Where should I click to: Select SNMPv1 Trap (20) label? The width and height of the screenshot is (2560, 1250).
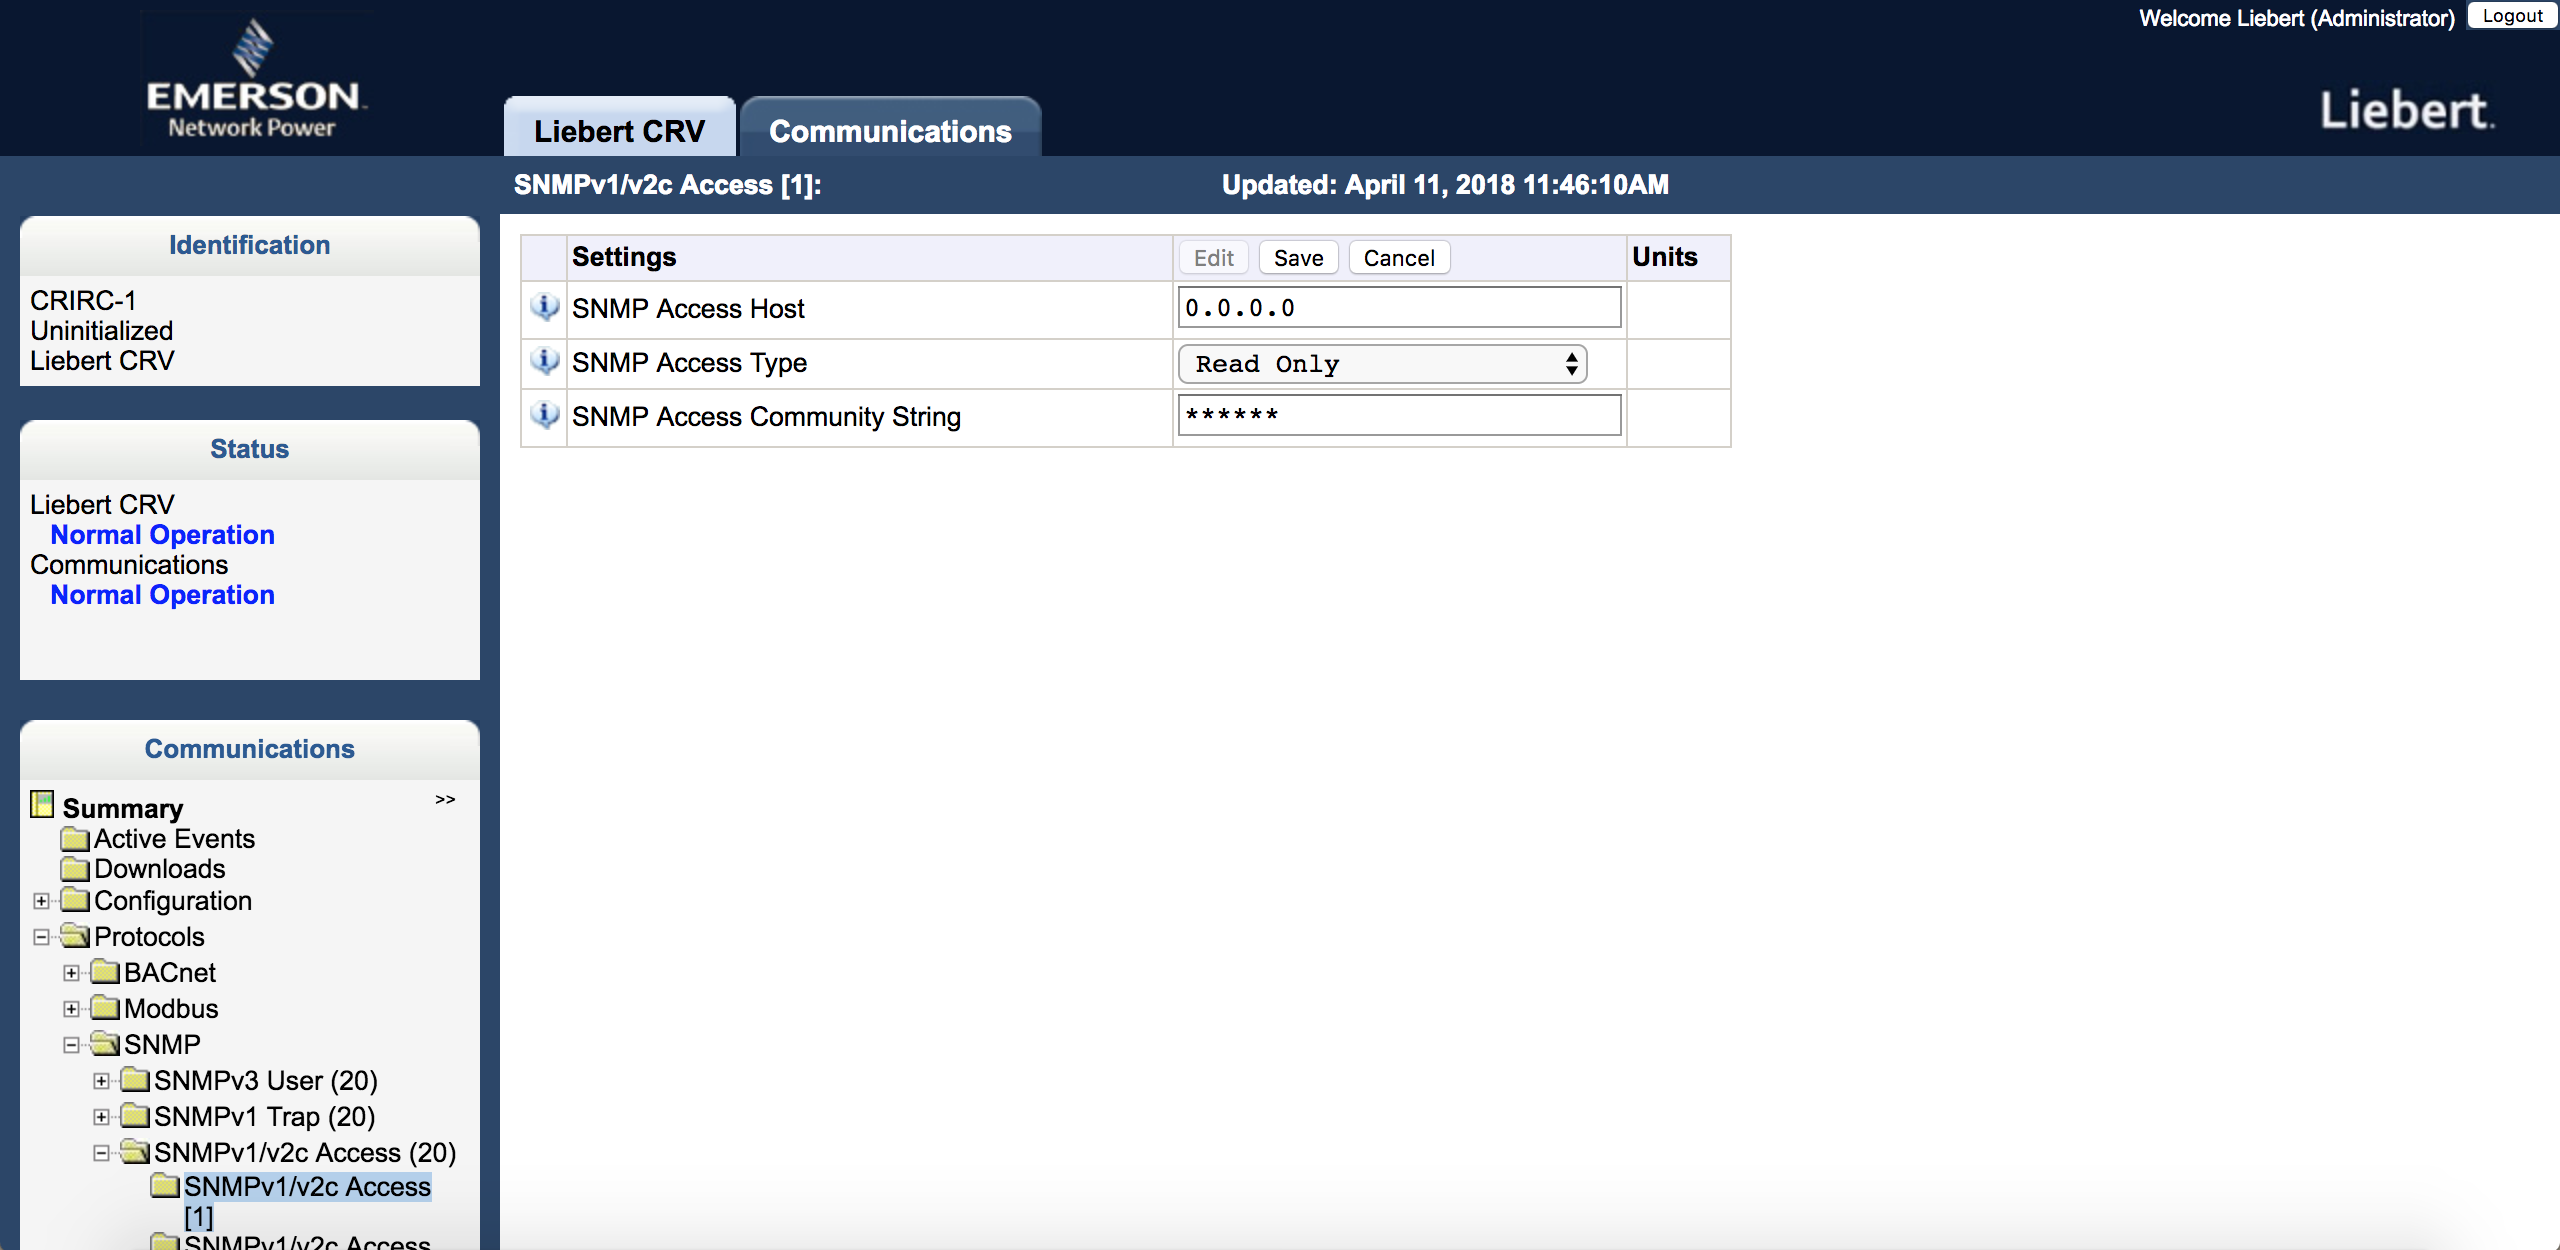(265, 1117)
